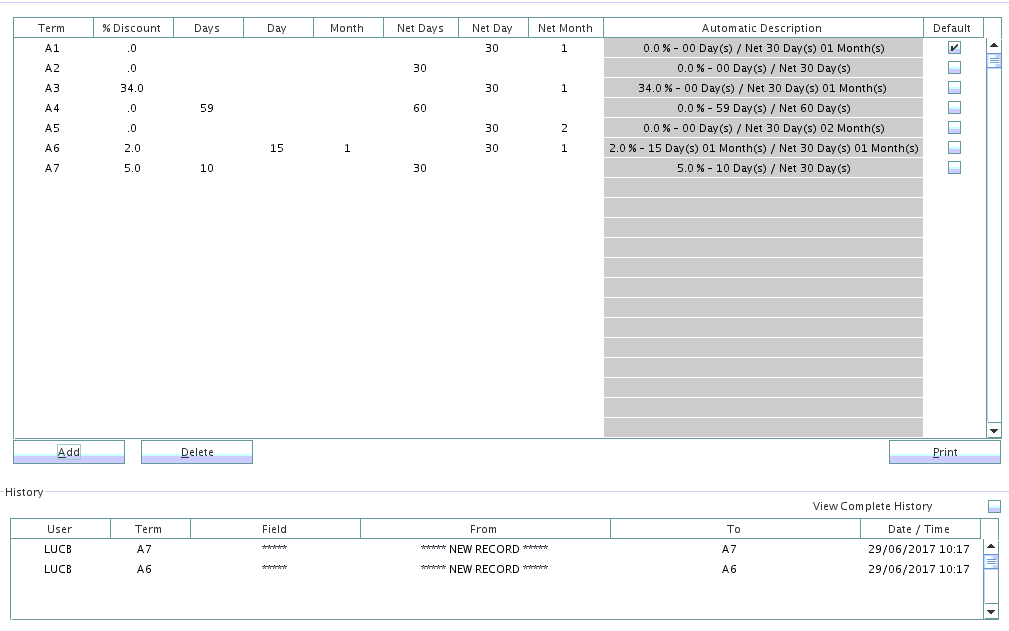Screen dimensions: 1009x631
Task: Uncheck the Default checkbox for term A1
Action: (954, 48)
